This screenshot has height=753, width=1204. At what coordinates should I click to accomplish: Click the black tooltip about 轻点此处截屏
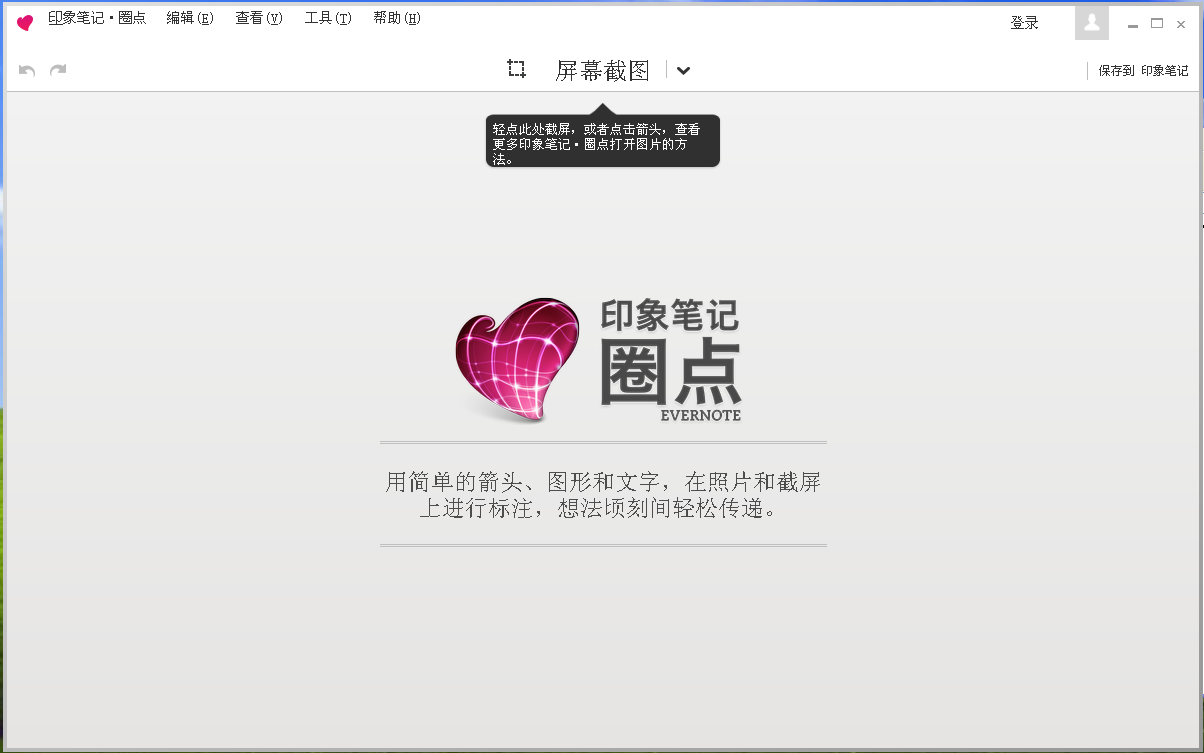coord(603,141)
